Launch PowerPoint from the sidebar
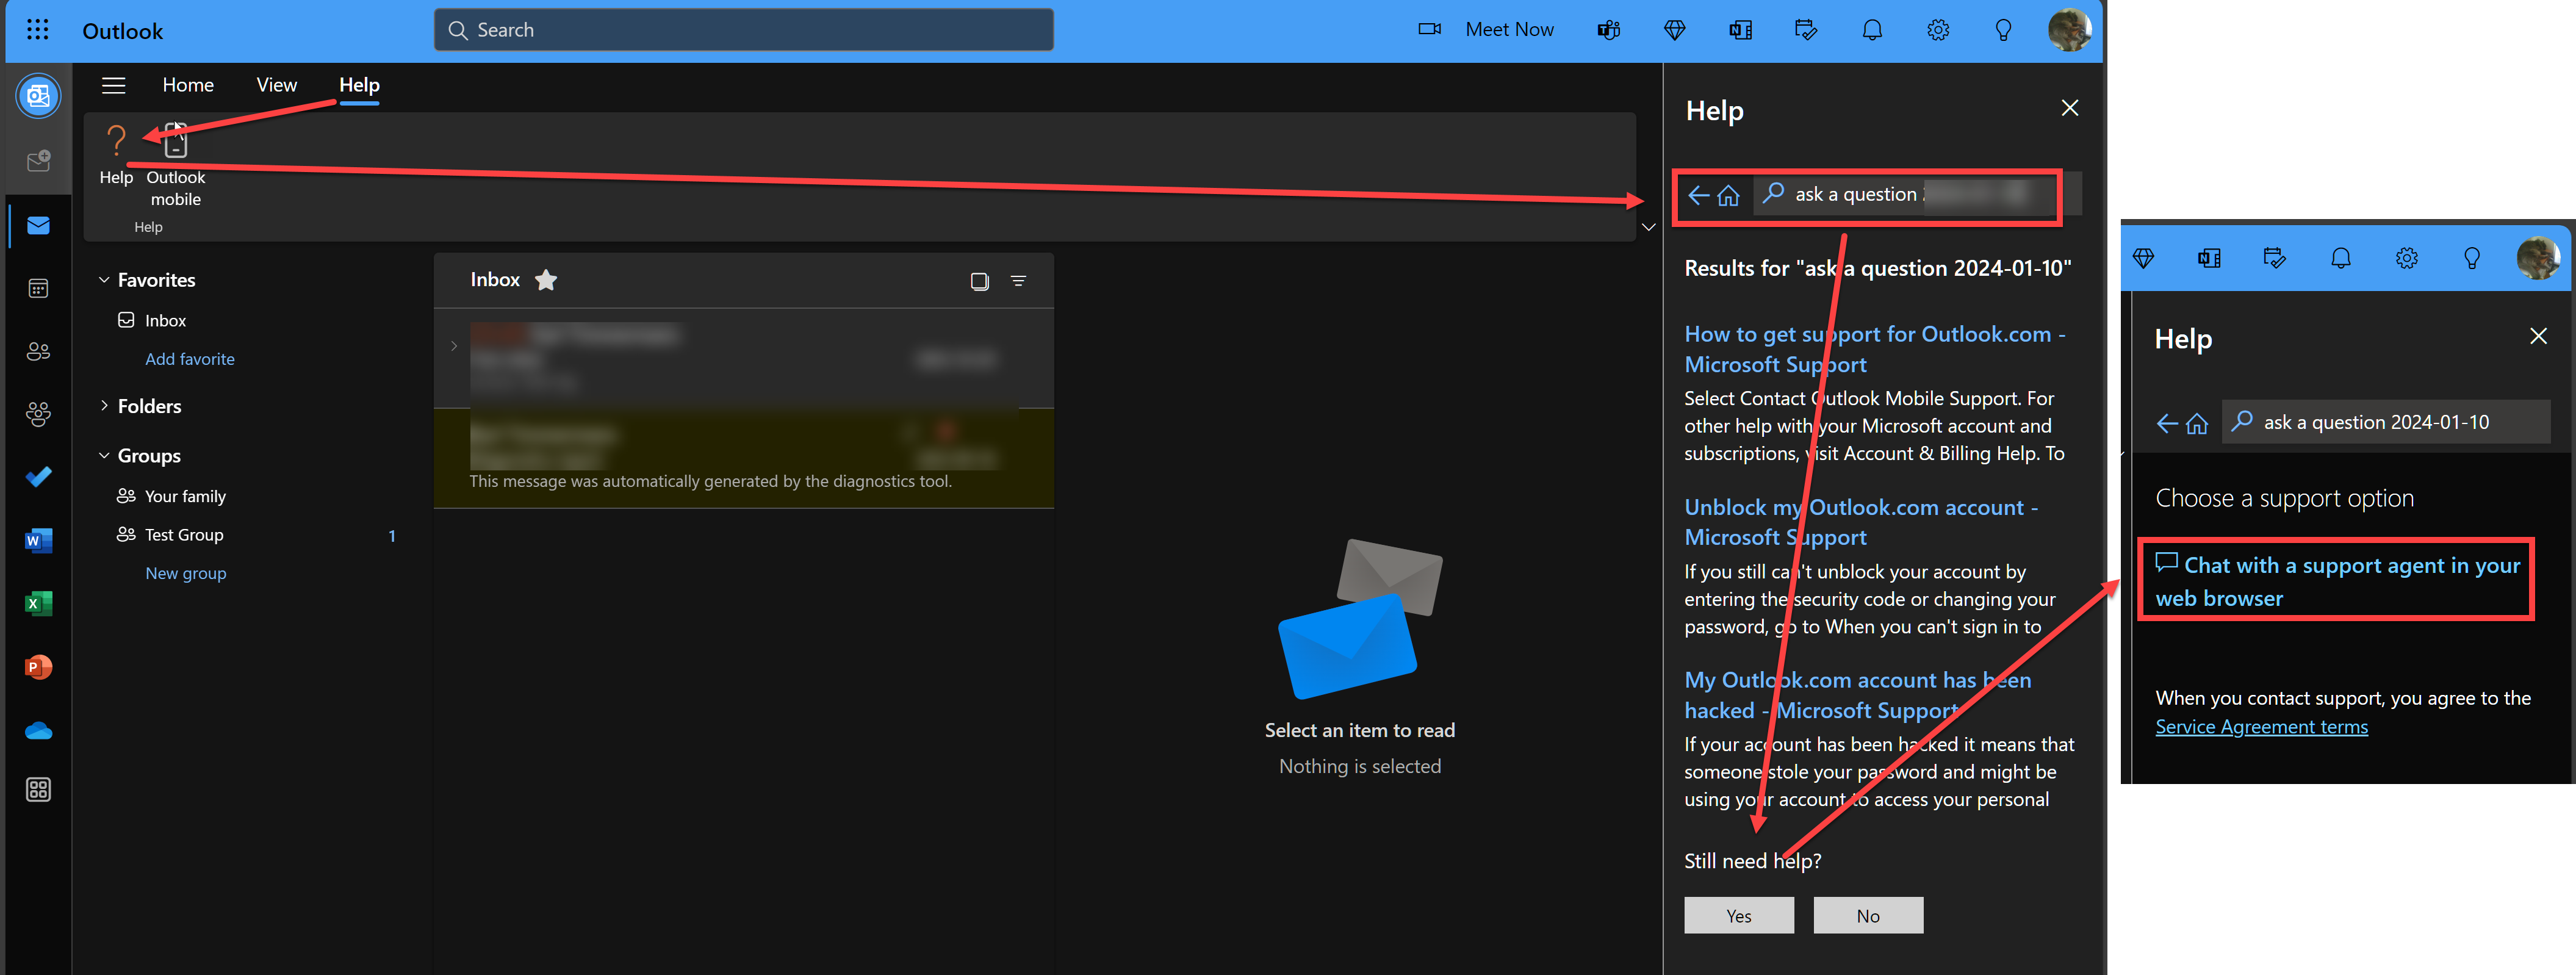 38,666
